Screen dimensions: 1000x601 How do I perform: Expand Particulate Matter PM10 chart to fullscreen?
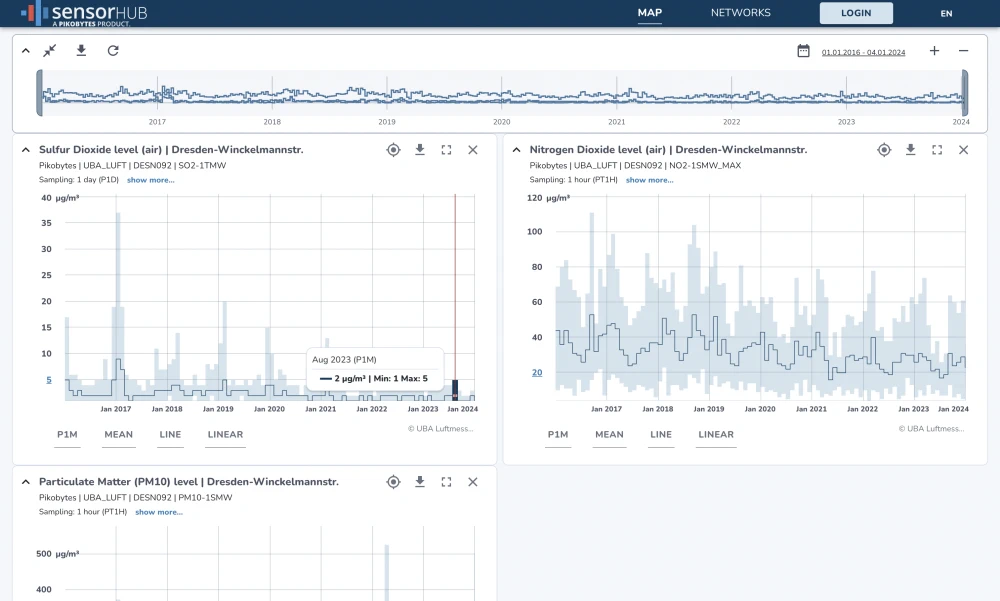[x=446, y=482]
